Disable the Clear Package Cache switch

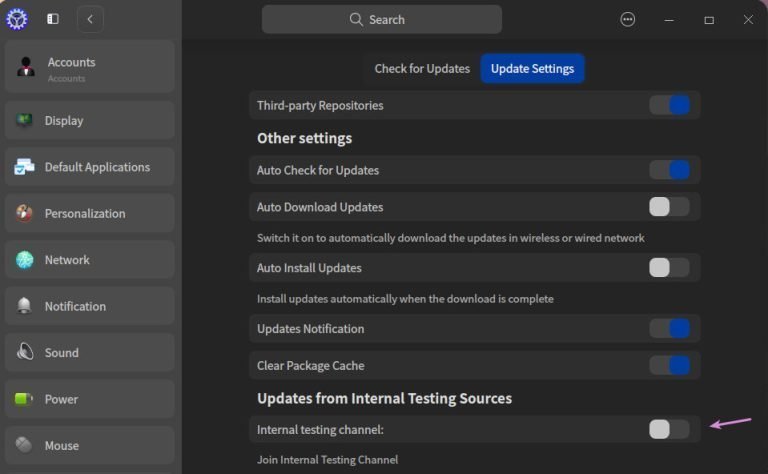coord(670,365)
